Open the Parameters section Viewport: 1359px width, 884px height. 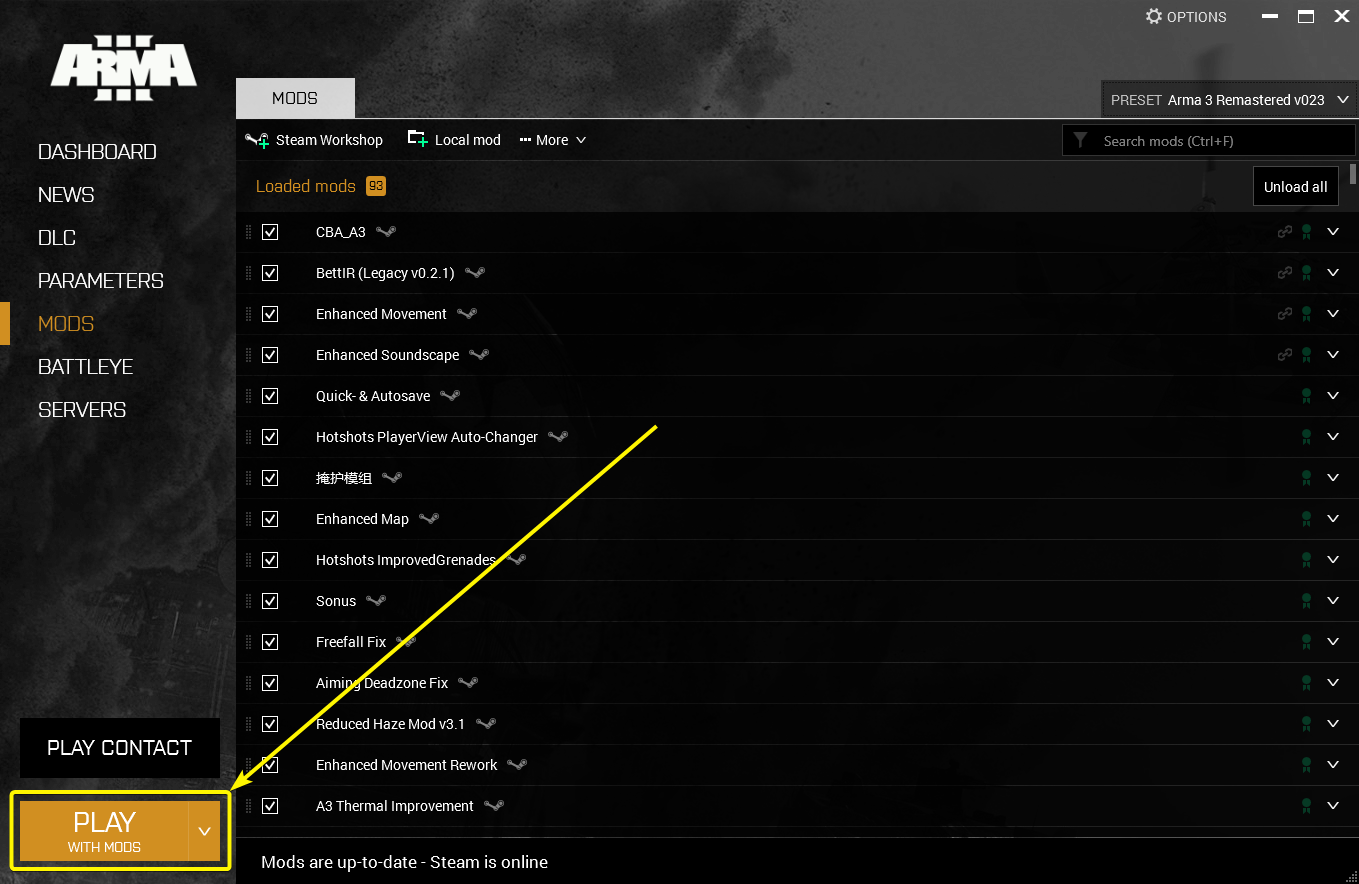101,281
